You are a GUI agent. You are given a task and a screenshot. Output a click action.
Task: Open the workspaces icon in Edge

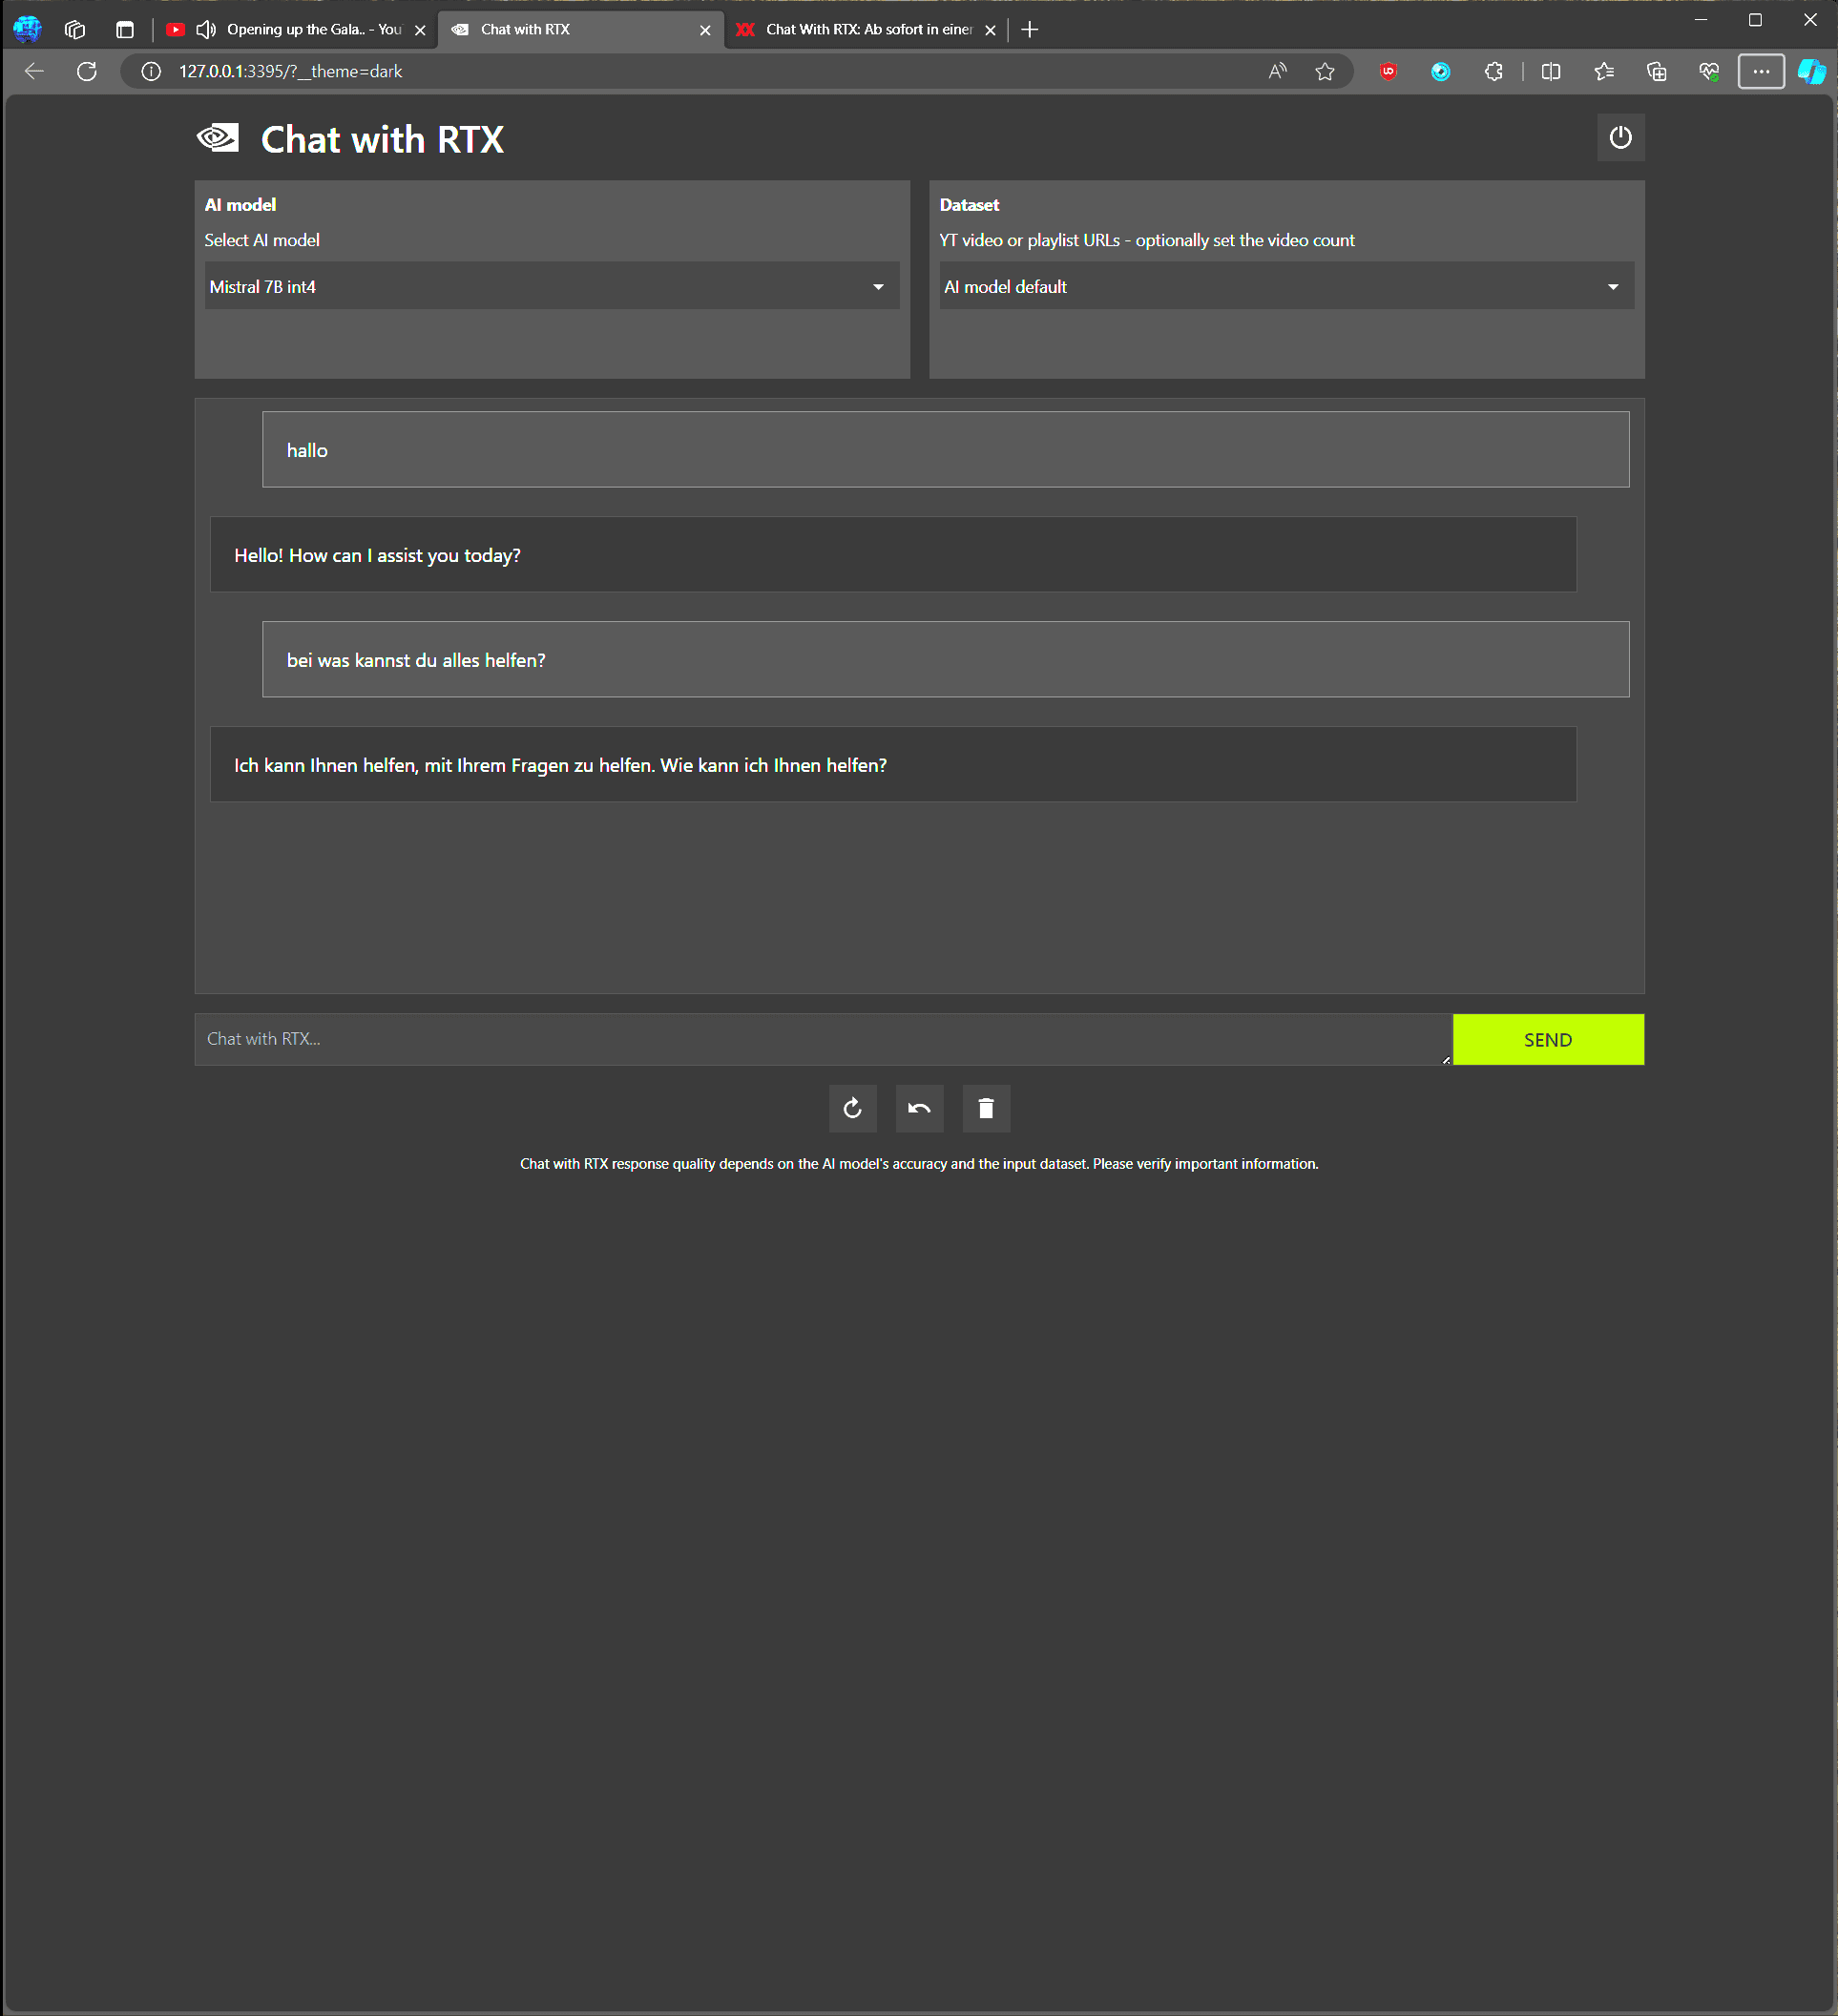click(x=75, y=29)
